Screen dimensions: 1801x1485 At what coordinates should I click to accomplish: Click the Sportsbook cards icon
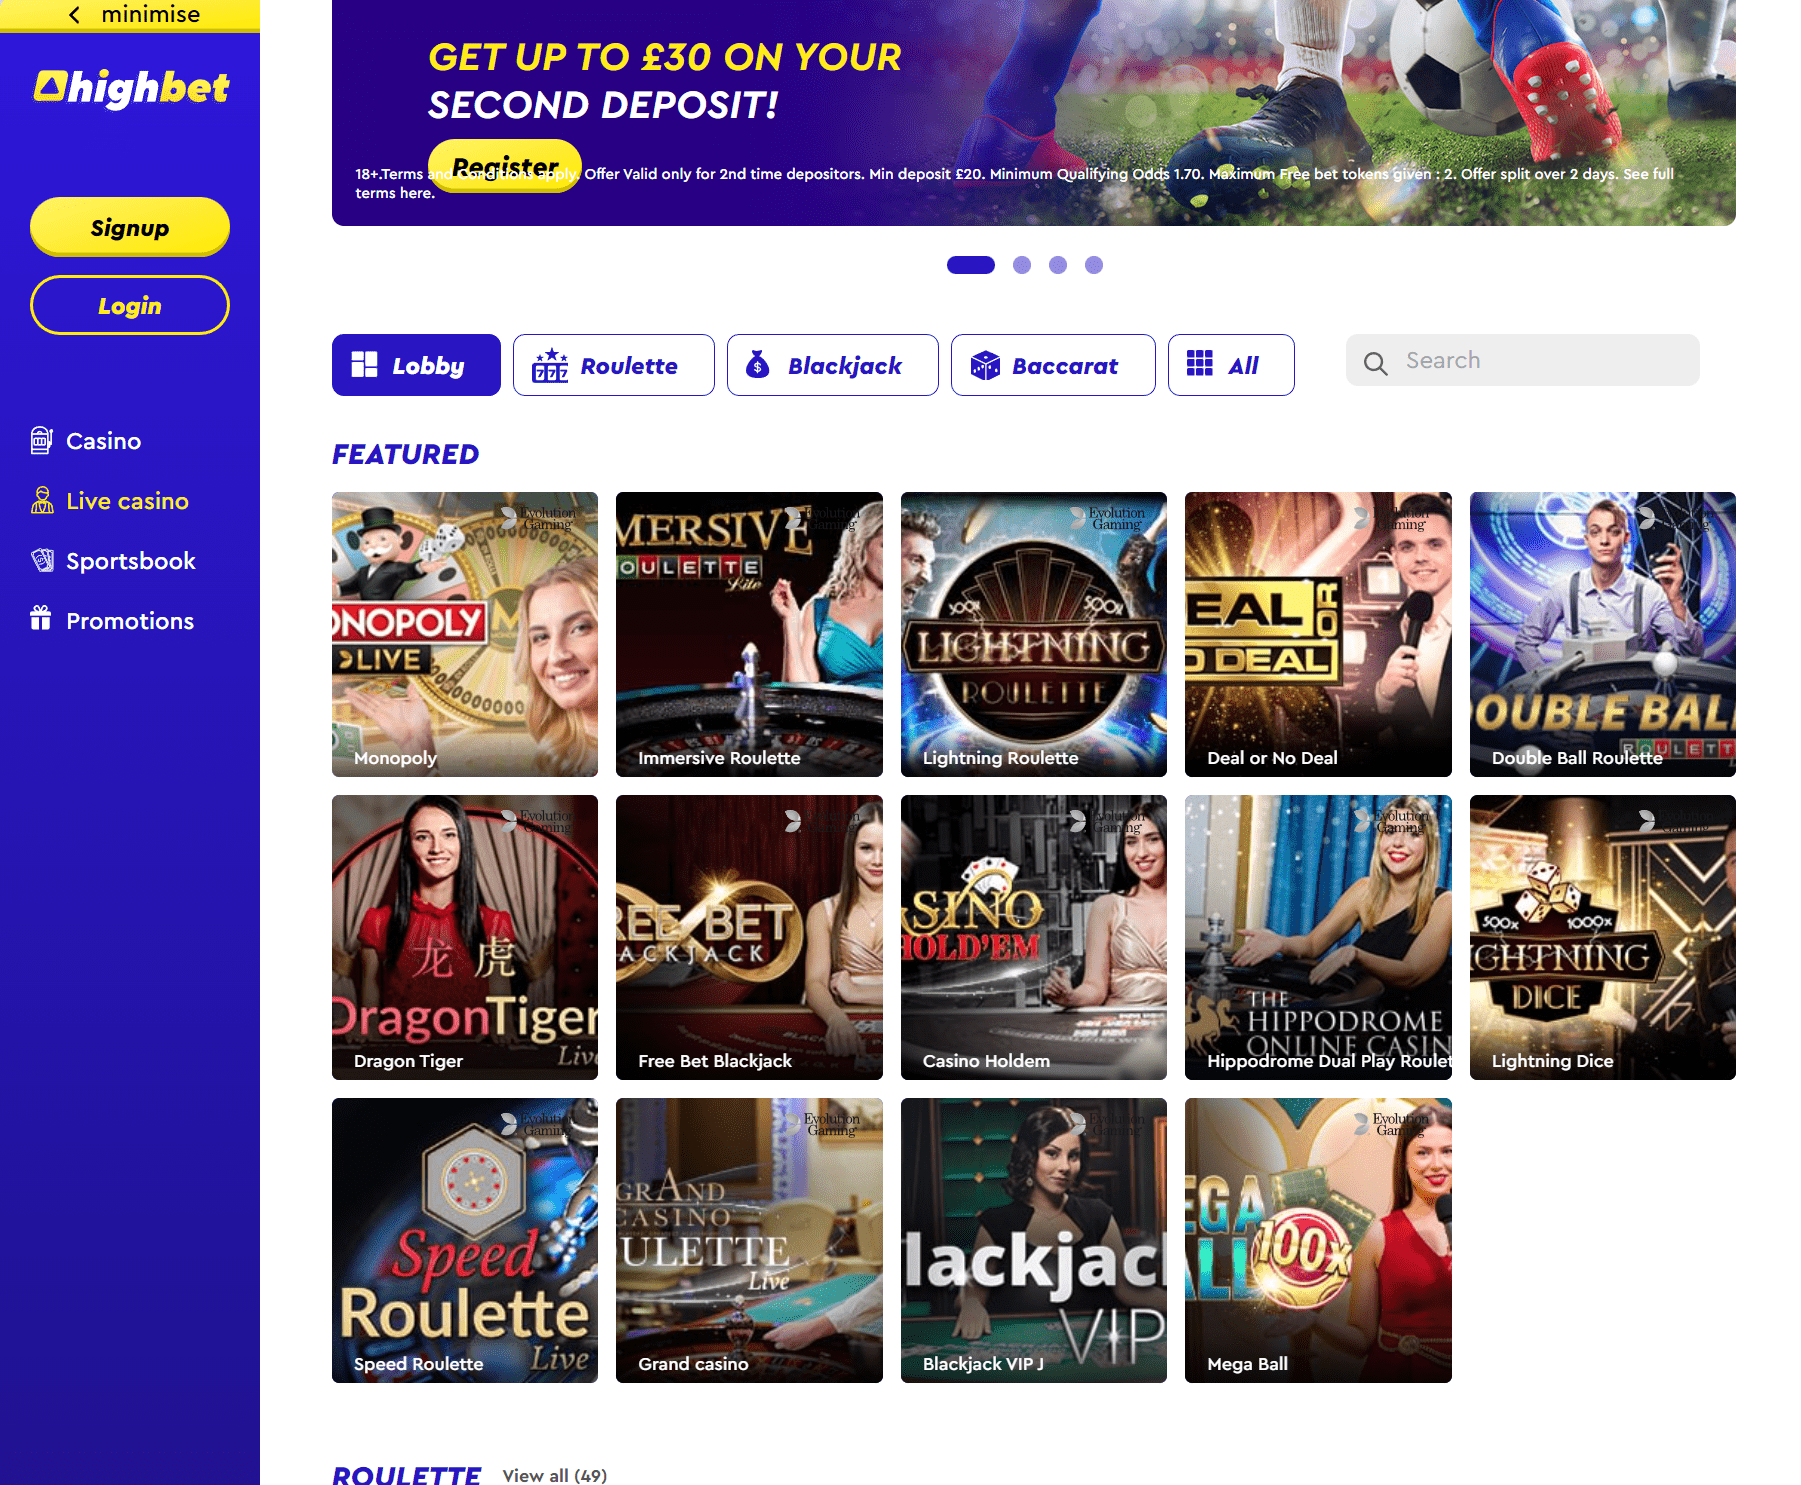click(x=42, y=560)
